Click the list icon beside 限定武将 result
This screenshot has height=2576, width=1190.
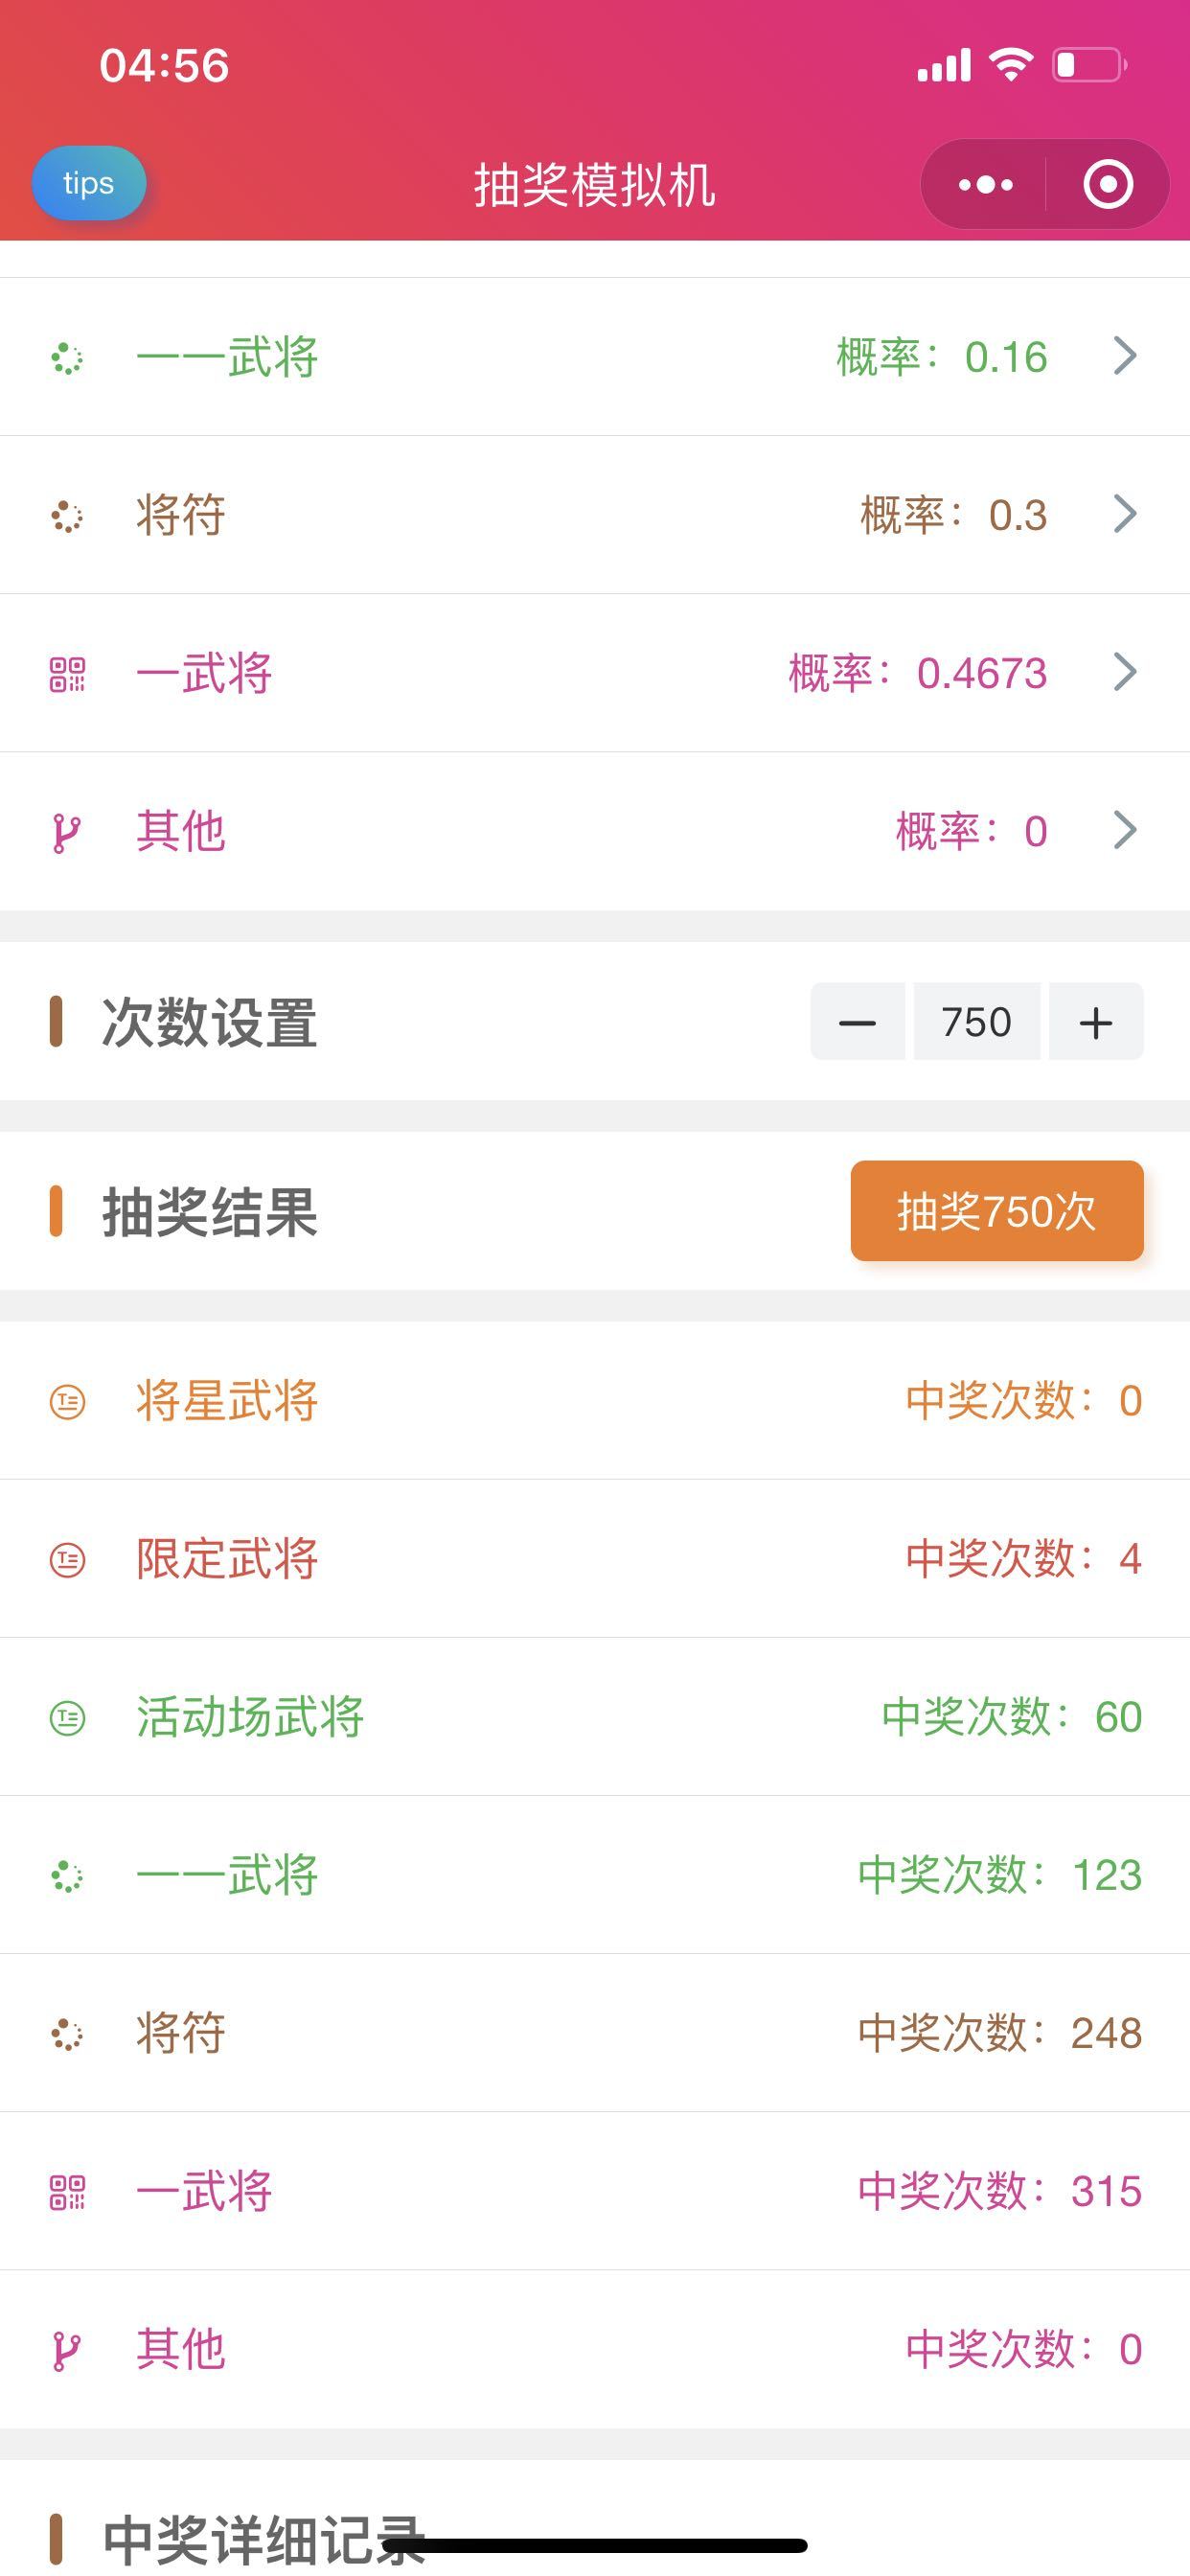click(67, 1559)
